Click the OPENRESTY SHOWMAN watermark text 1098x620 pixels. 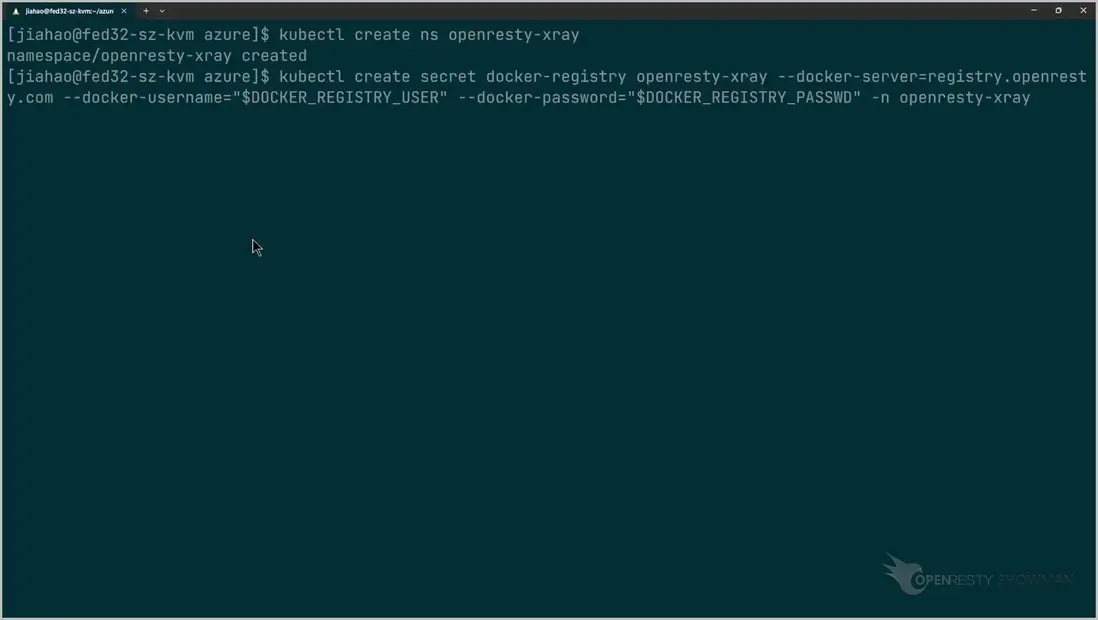click(992, 579)
